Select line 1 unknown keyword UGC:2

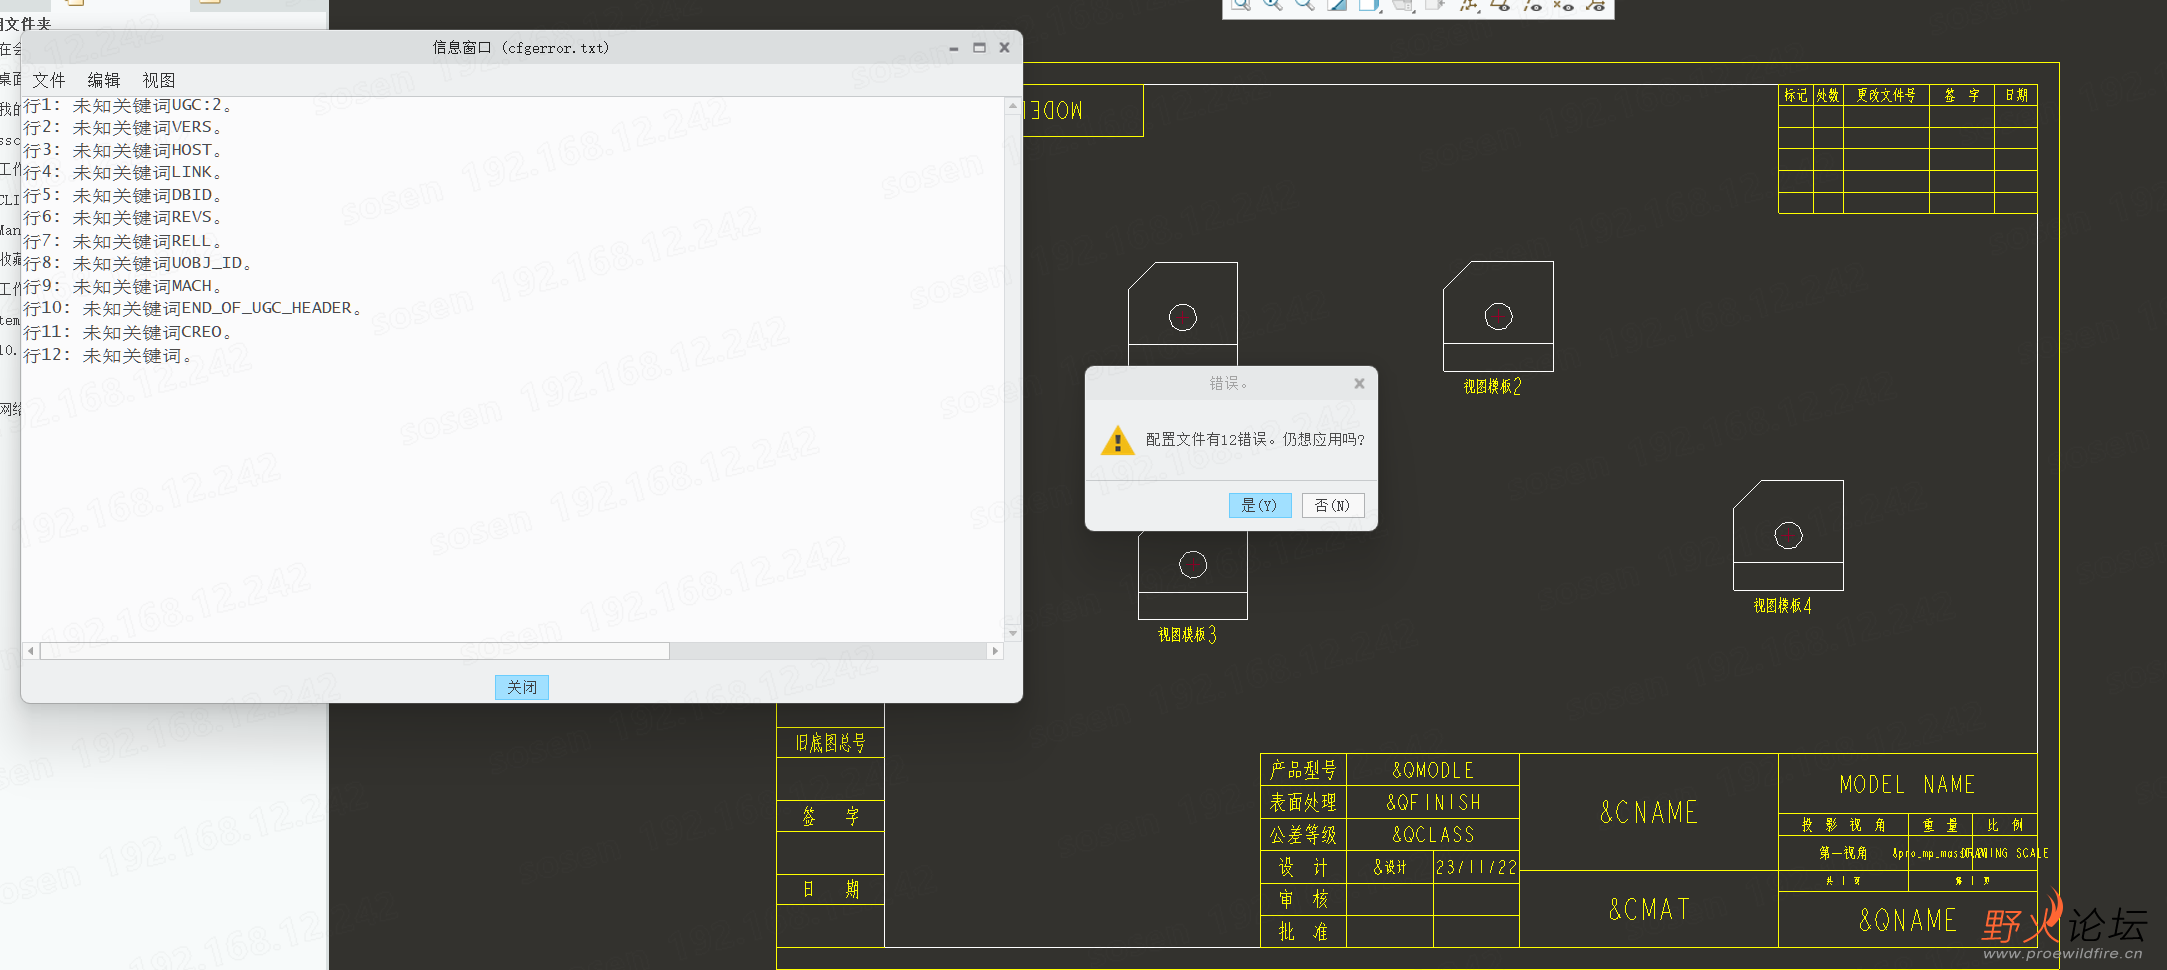tap(127, 105)
